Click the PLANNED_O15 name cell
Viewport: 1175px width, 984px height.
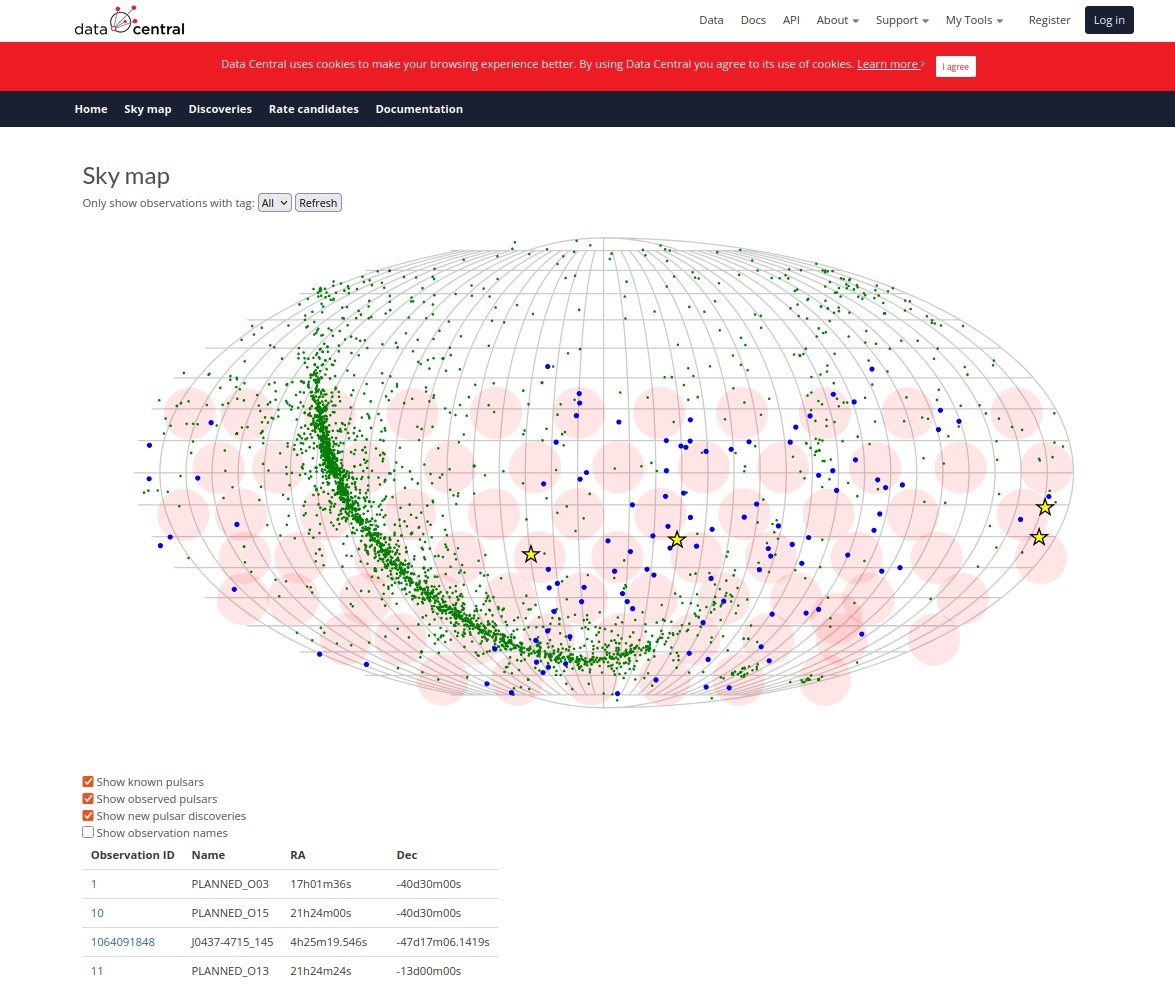point(230,914)
